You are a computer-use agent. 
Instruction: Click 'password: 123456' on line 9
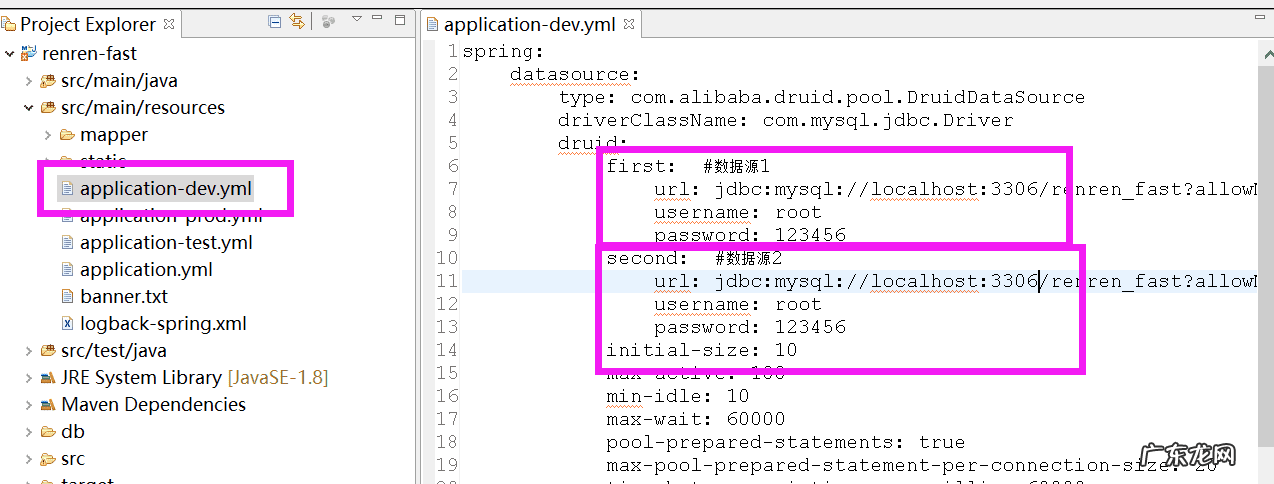coord(750,235)
